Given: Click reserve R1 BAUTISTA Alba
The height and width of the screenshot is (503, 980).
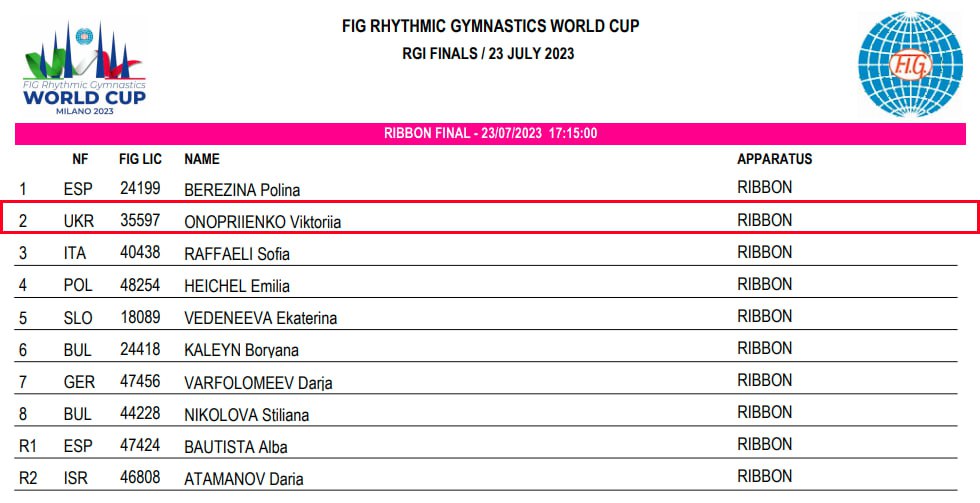Looking at the screenshot, I should point(486,443).
